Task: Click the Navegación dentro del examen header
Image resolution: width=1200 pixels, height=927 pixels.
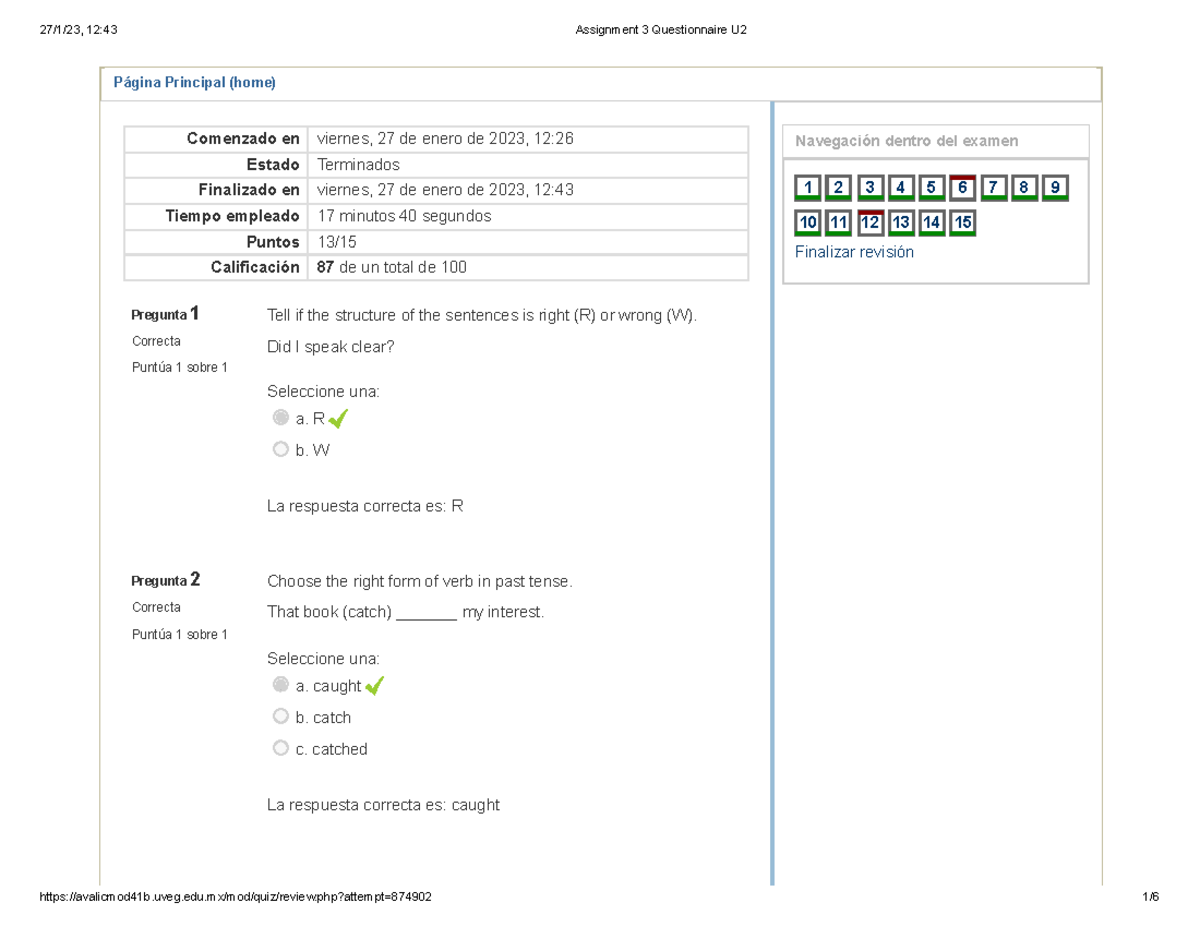Action: tap(906, 141)
